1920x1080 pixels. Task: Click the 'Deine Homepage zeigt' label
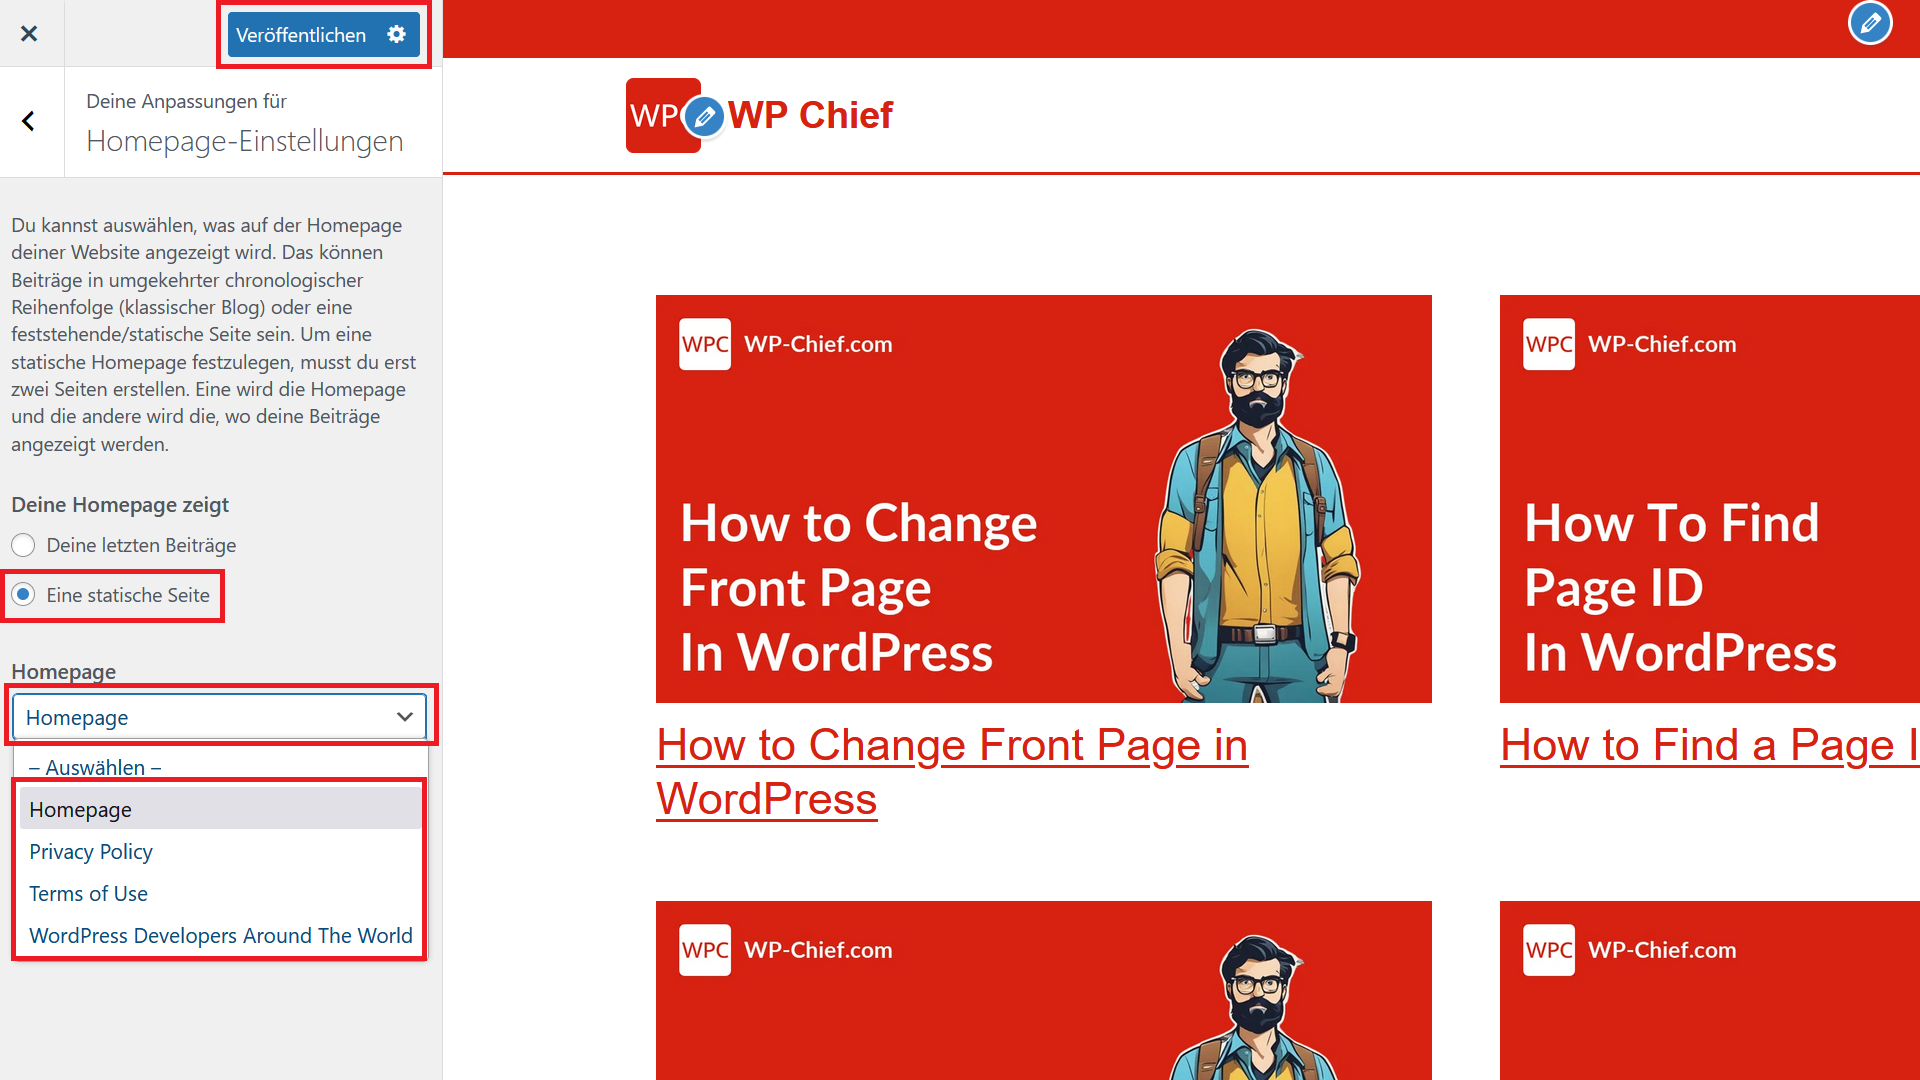coord(120,505)
